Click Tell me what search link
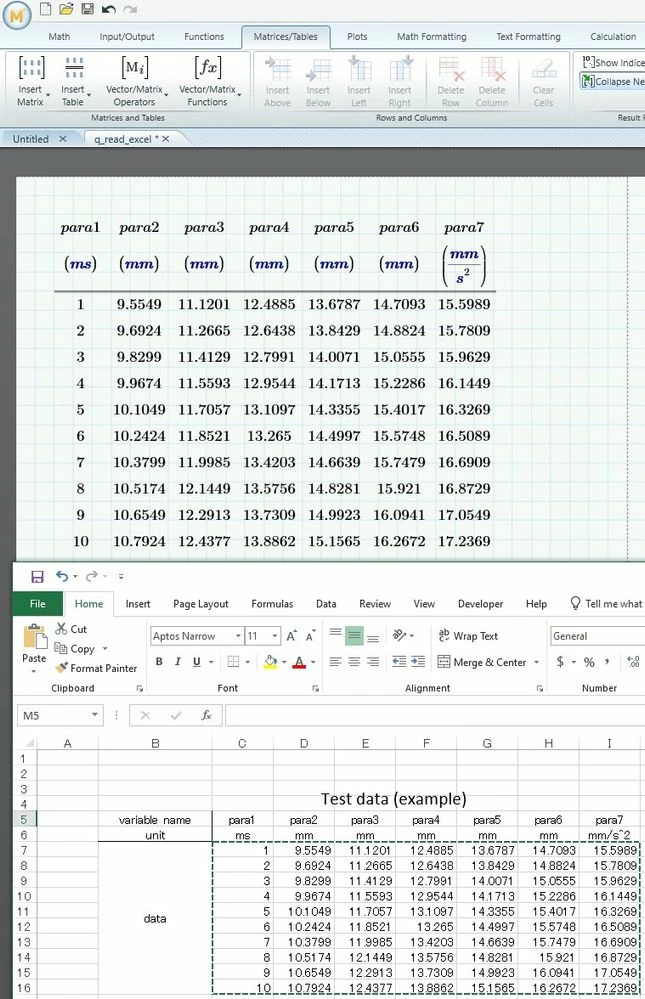 click(x=606, y=603)
